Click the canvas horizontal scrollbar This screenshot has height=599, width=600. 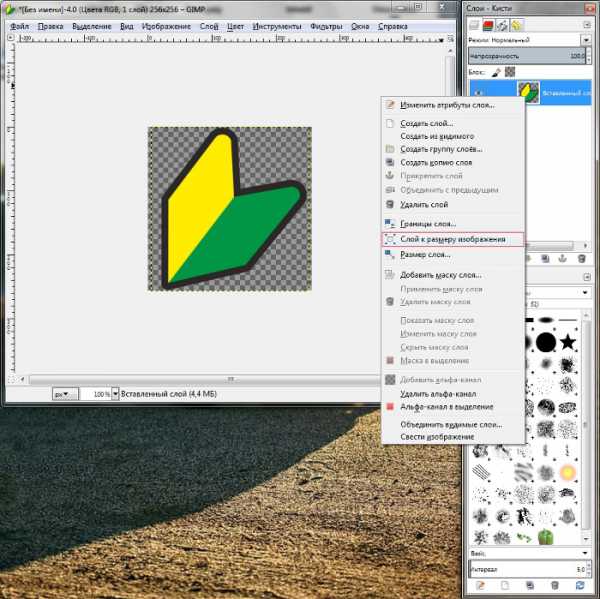tap(205, 379)
